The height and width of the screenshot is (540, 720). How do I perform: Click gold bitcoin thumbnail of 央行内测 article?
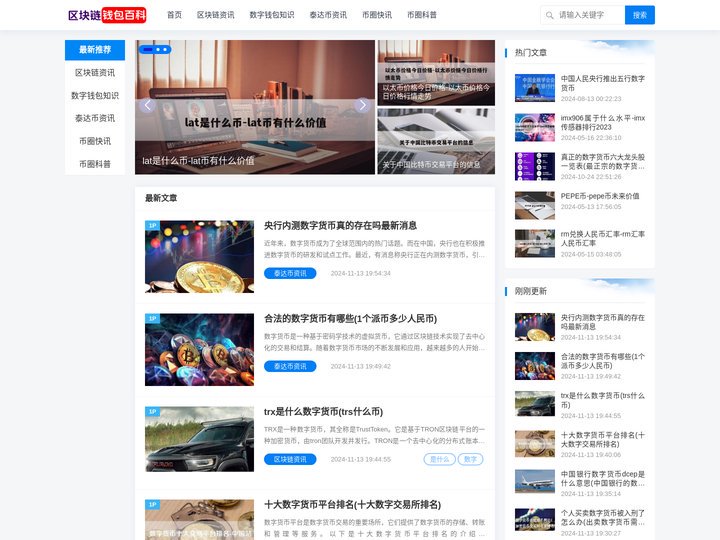click(x=199, y=257)
